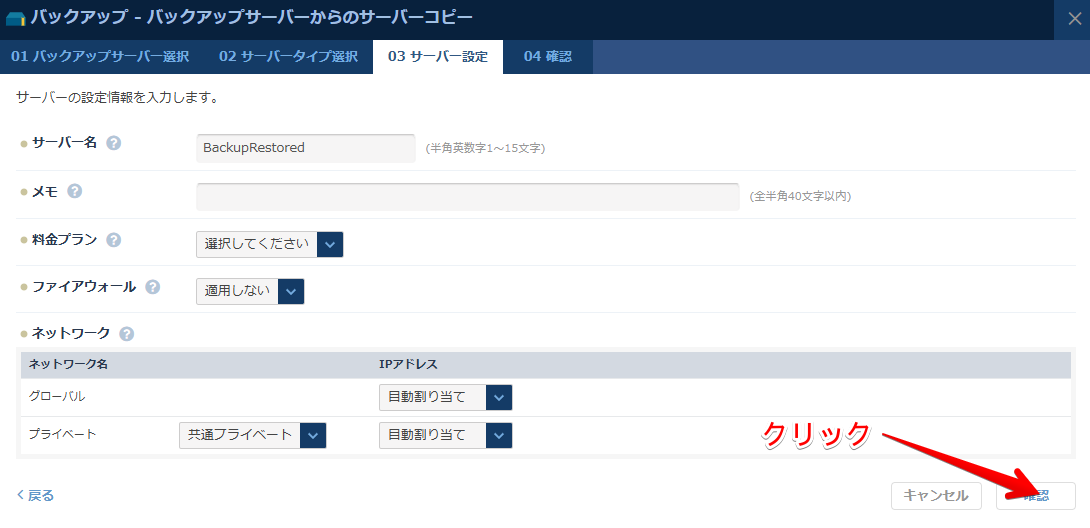Click help icon beside メモ label

coord(74,191)
